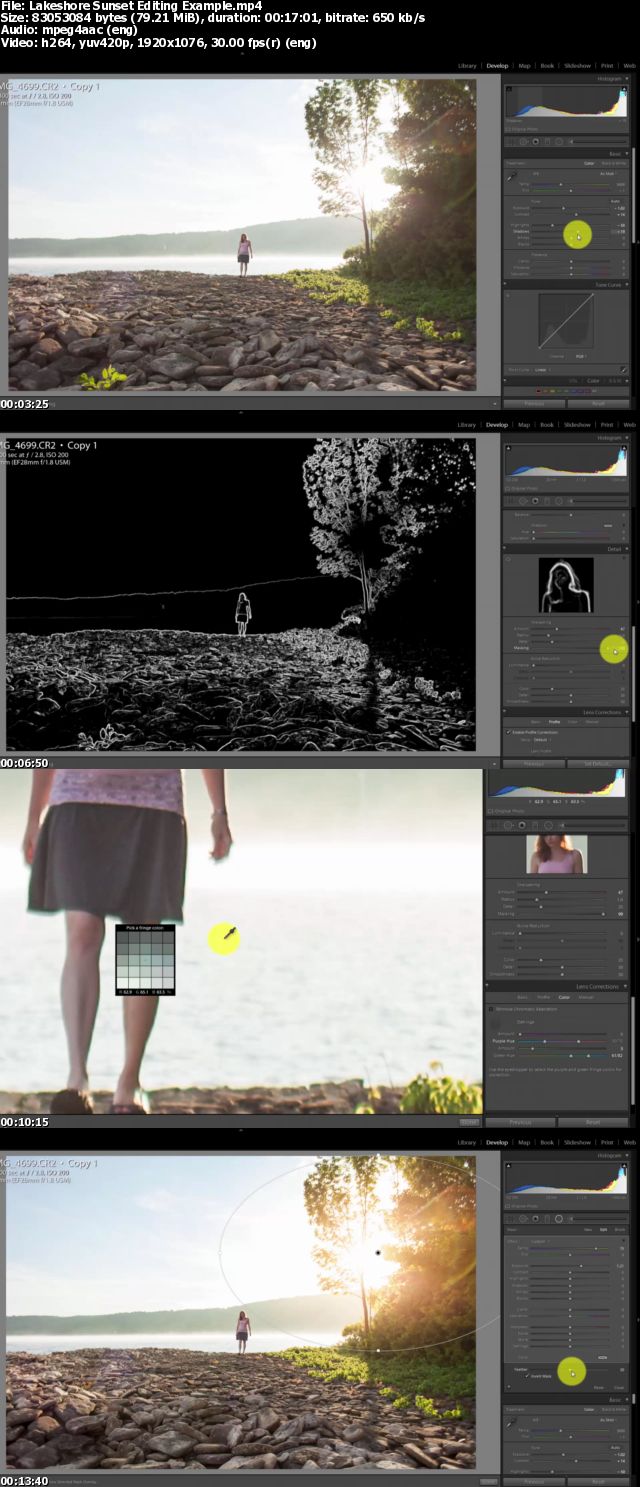The width and height of the screenshot is (640, 1487).
Task: Select the Crop tool in the 00:03:25 frame
Action: [x=509, y=141]
